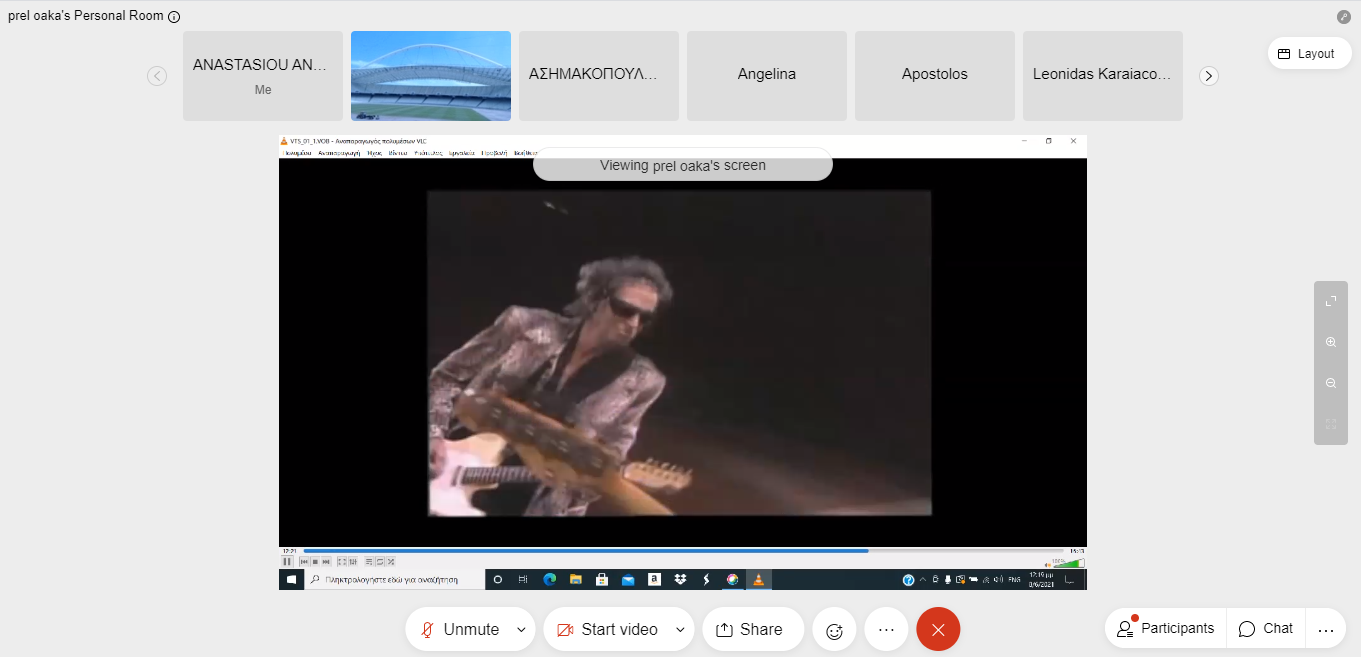
Task: Open the Windows Start button in shared screen
Action: pyautogui.click(x=291, y=579)
